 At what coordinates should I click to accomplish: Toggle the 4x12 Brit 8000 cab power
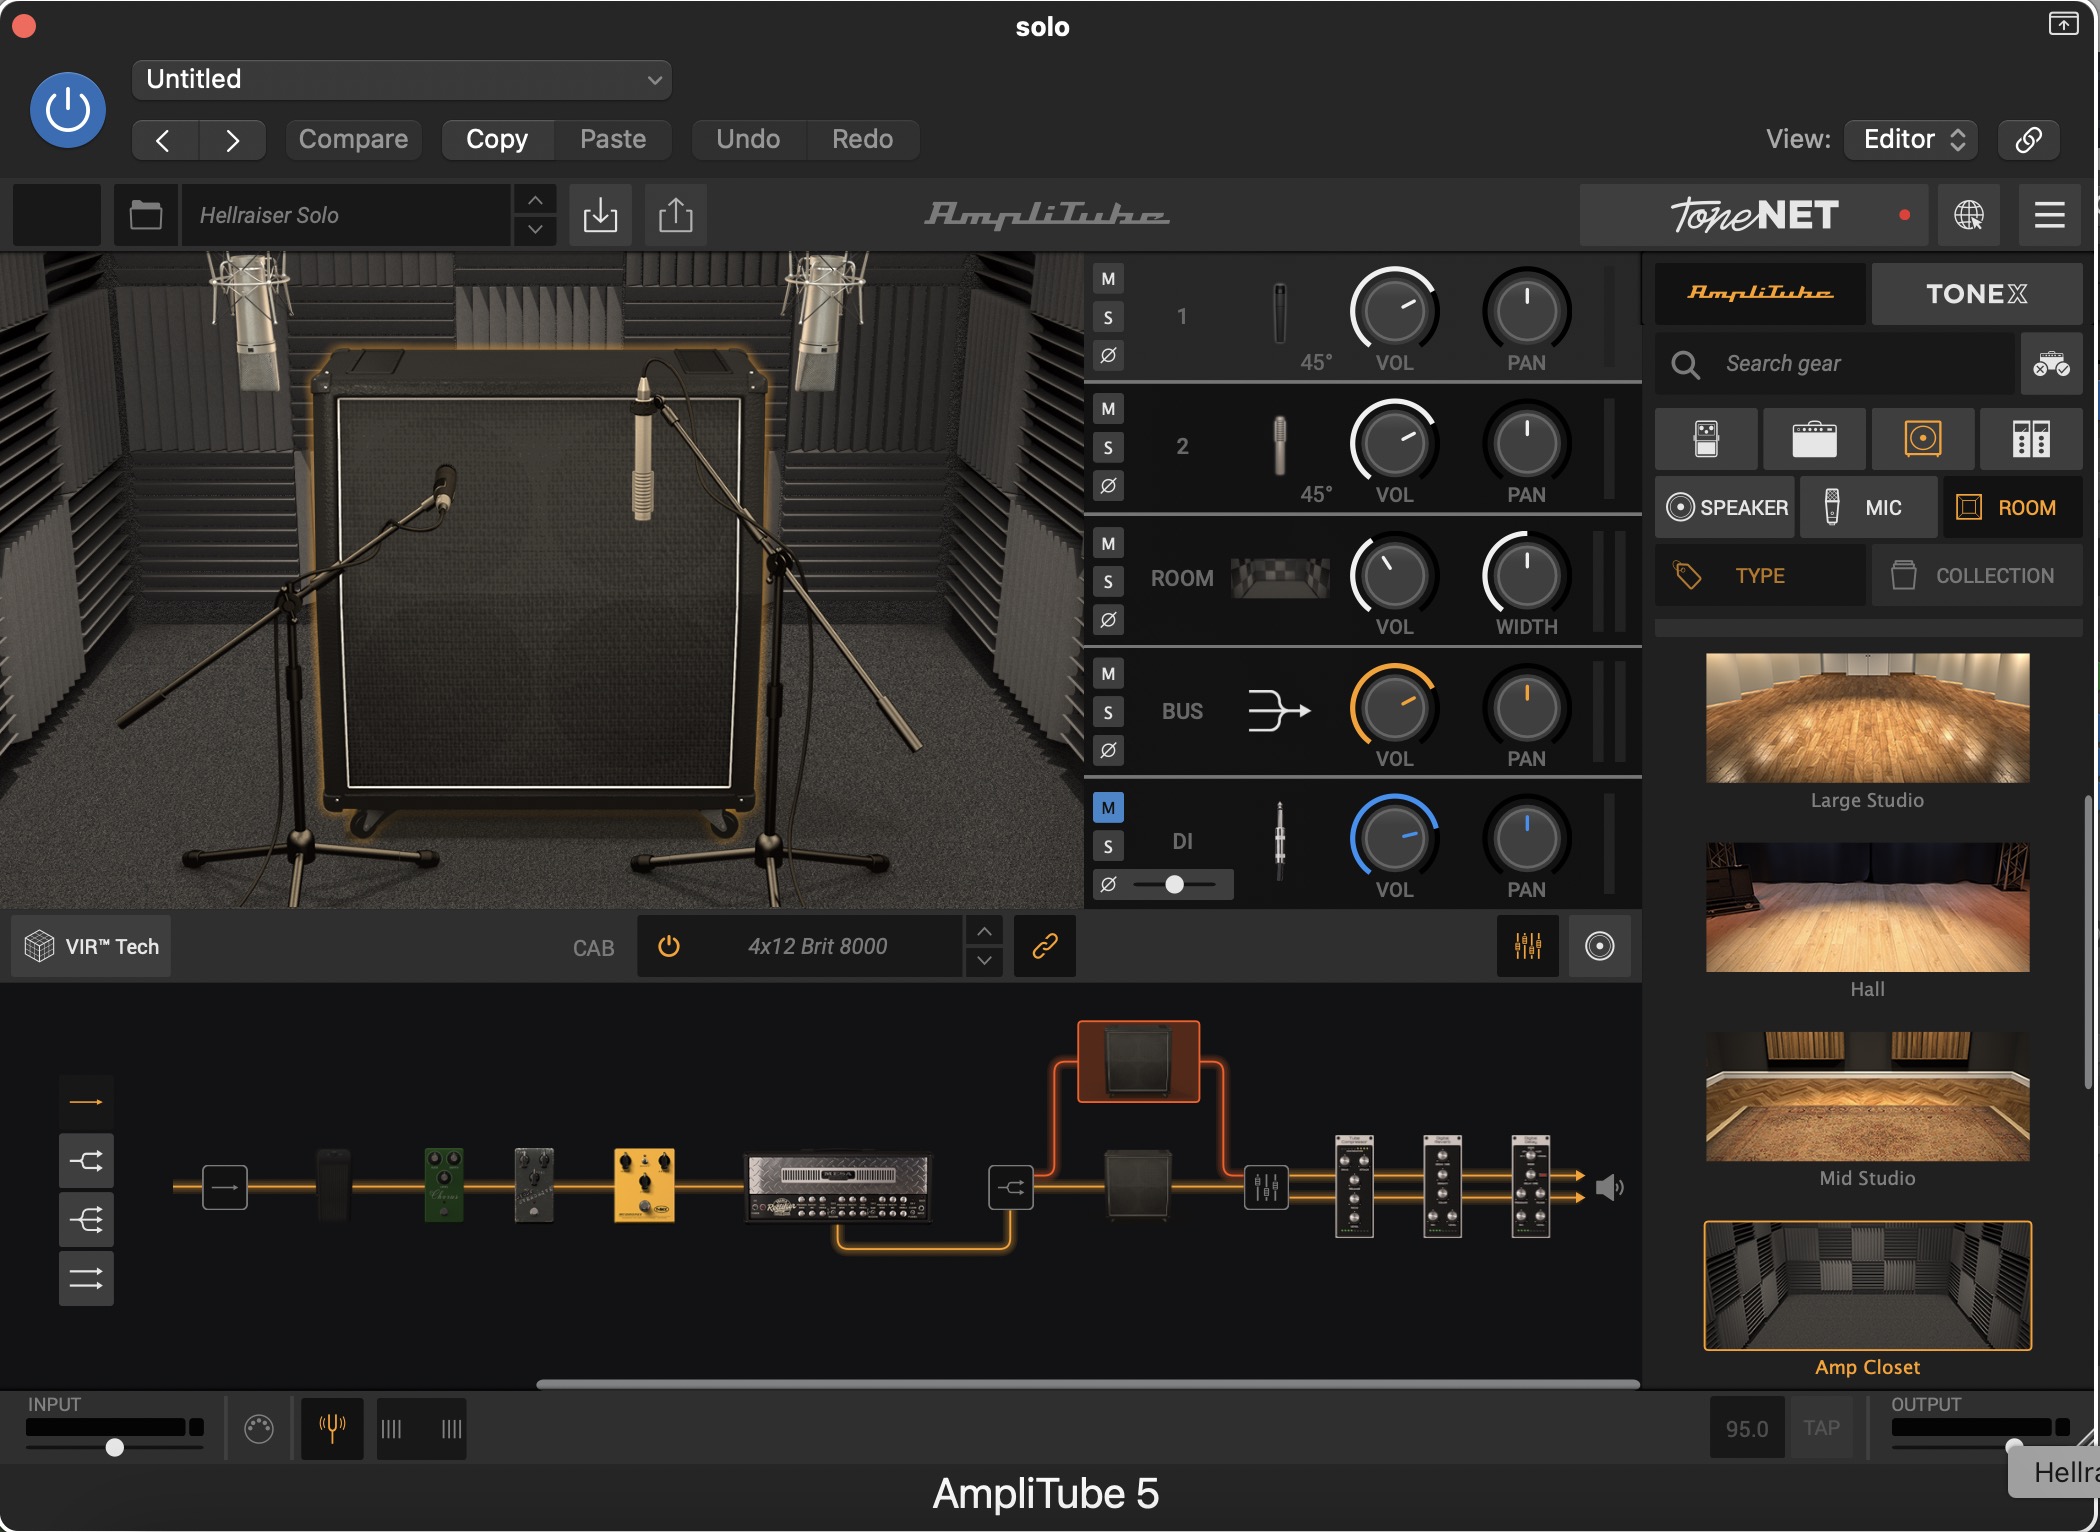click(669, 946)
